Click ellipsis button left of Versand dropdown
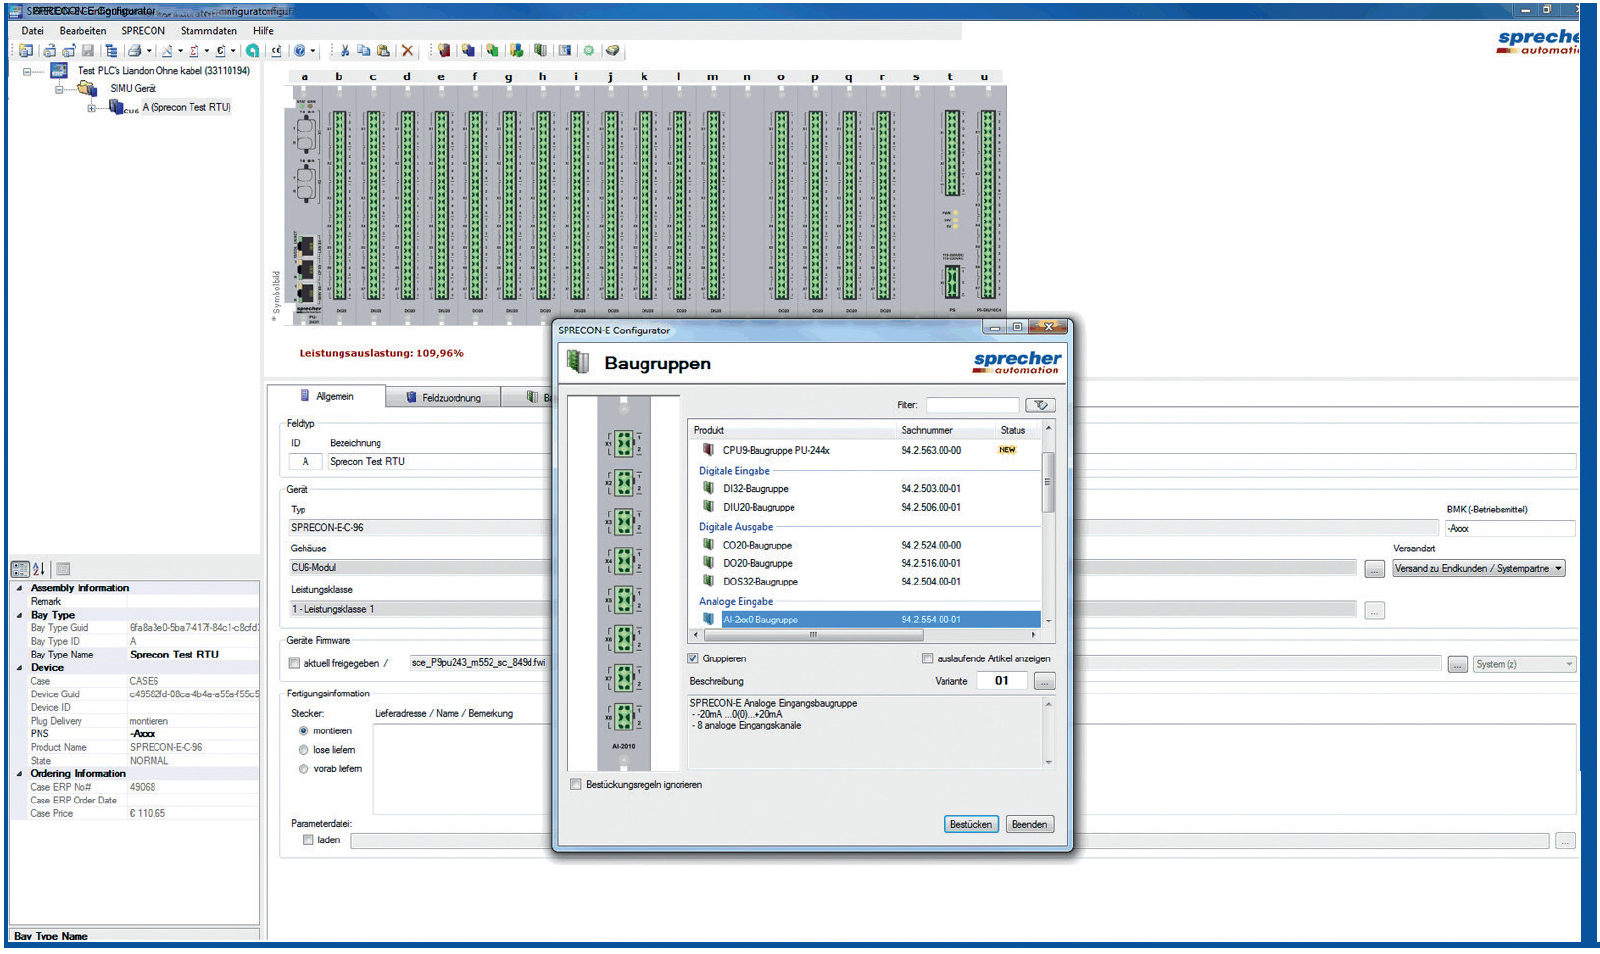Image resolution: width=1600 pixels, height=954 pixels. [x=1375, y=569]
